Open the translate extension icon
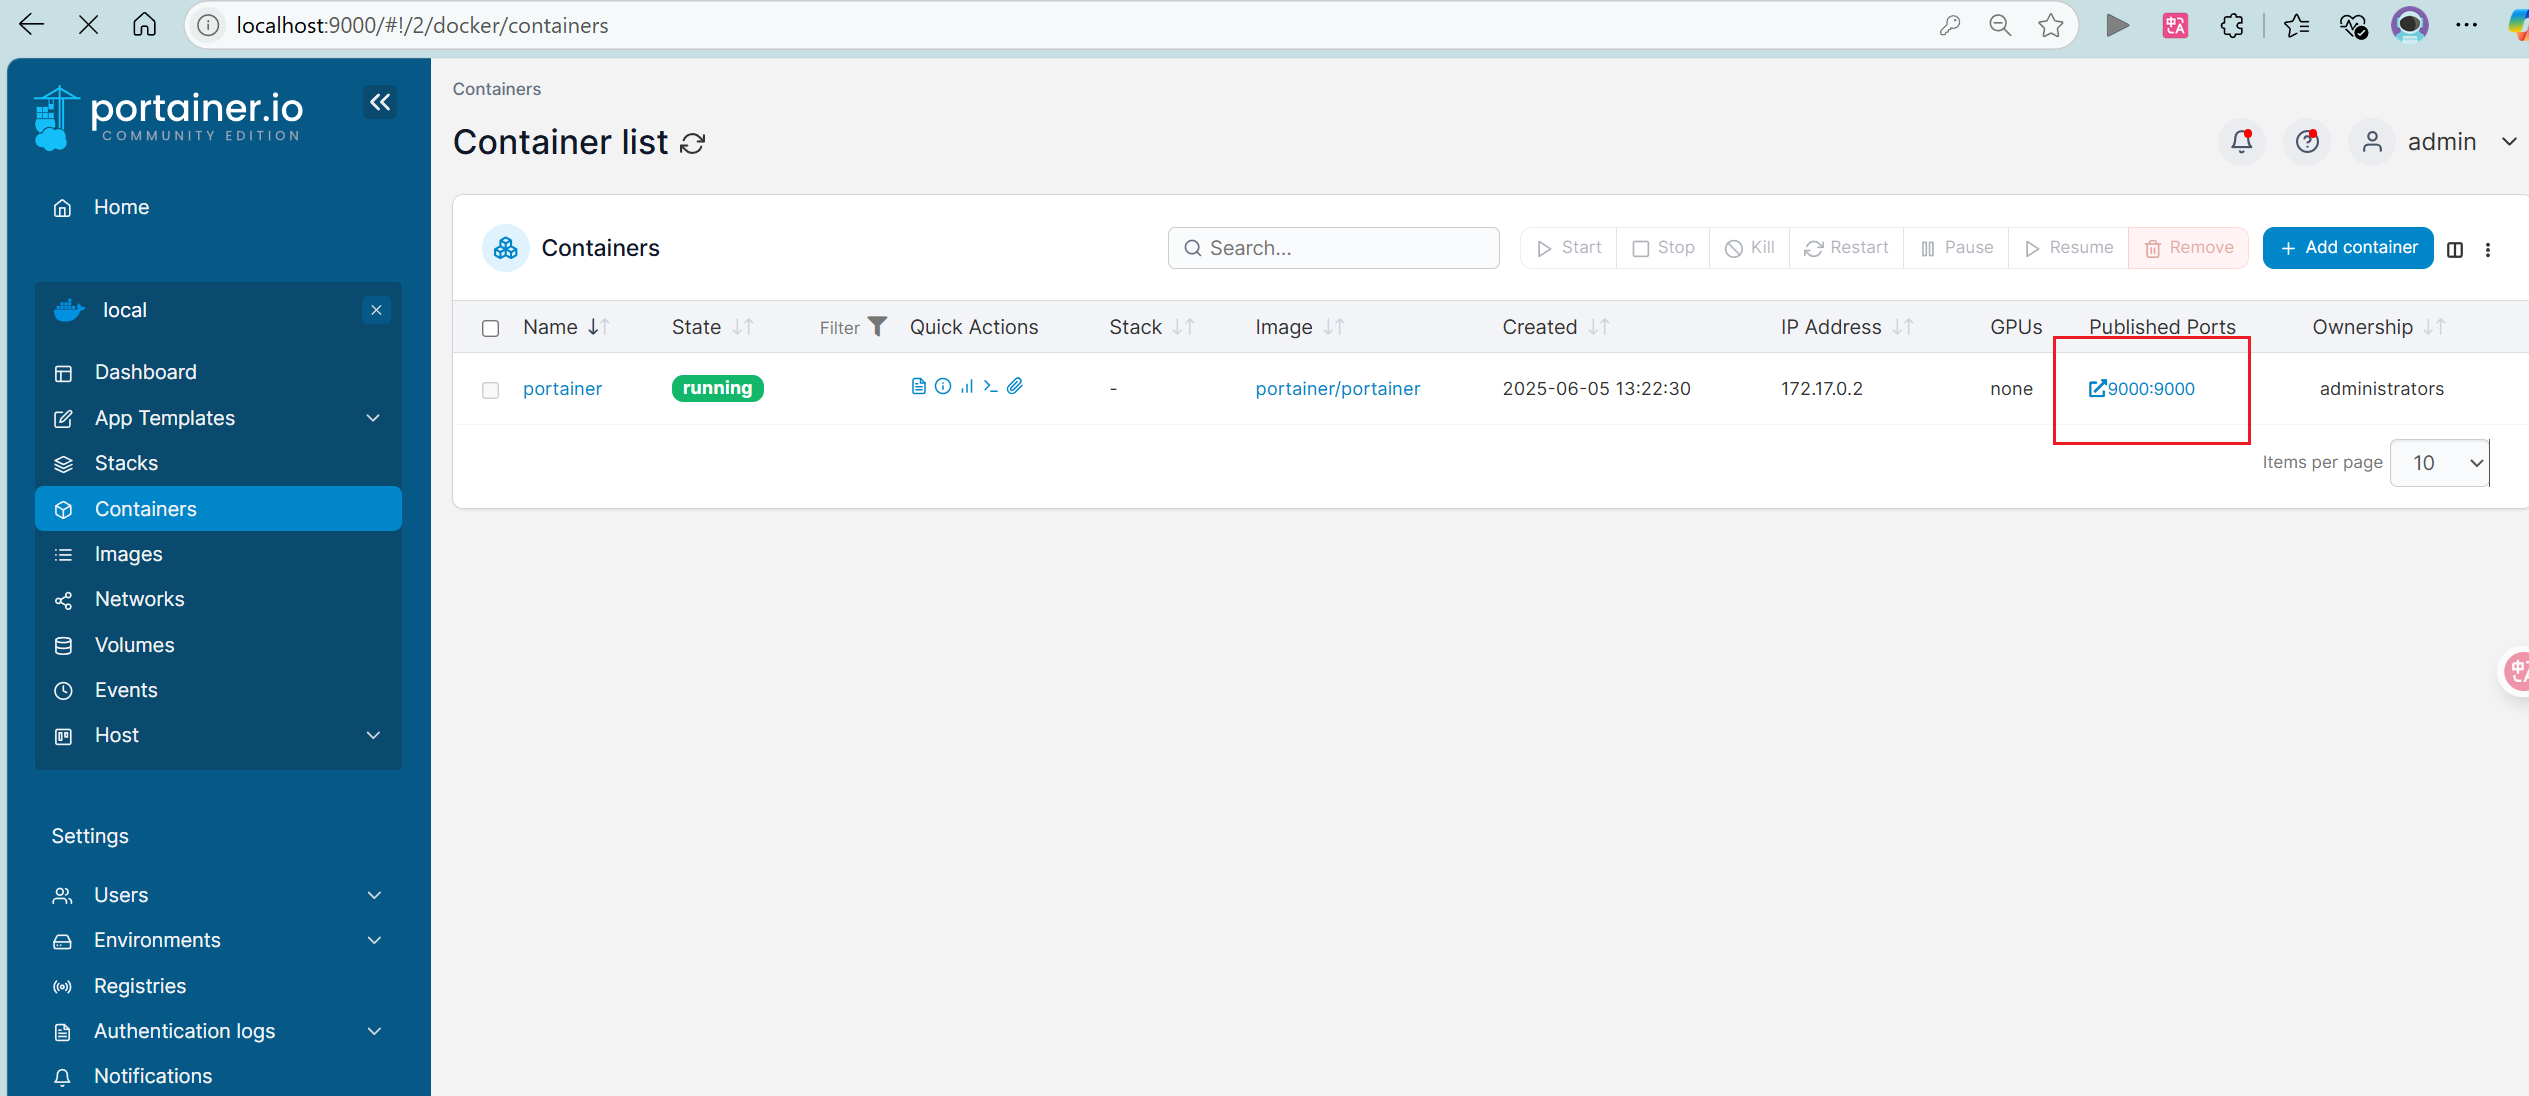The image size is (2529, 1096). pos(2175,25)
